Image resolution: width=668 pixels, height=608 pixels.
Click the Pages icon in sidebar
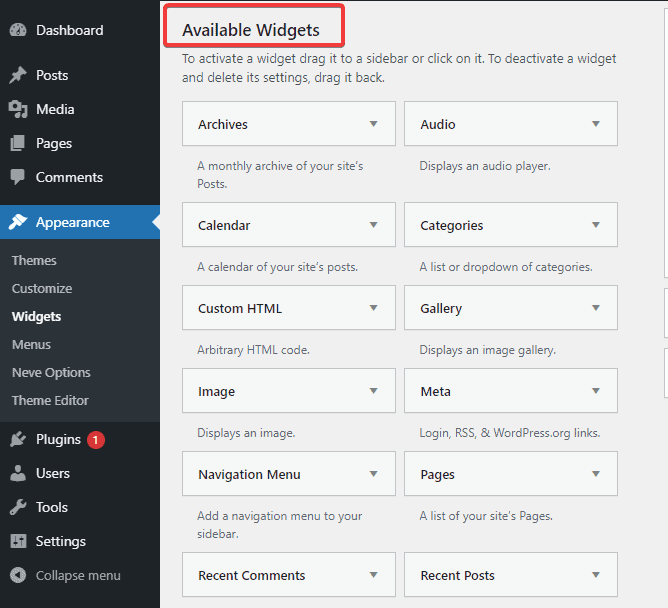(x=18, y=143)
